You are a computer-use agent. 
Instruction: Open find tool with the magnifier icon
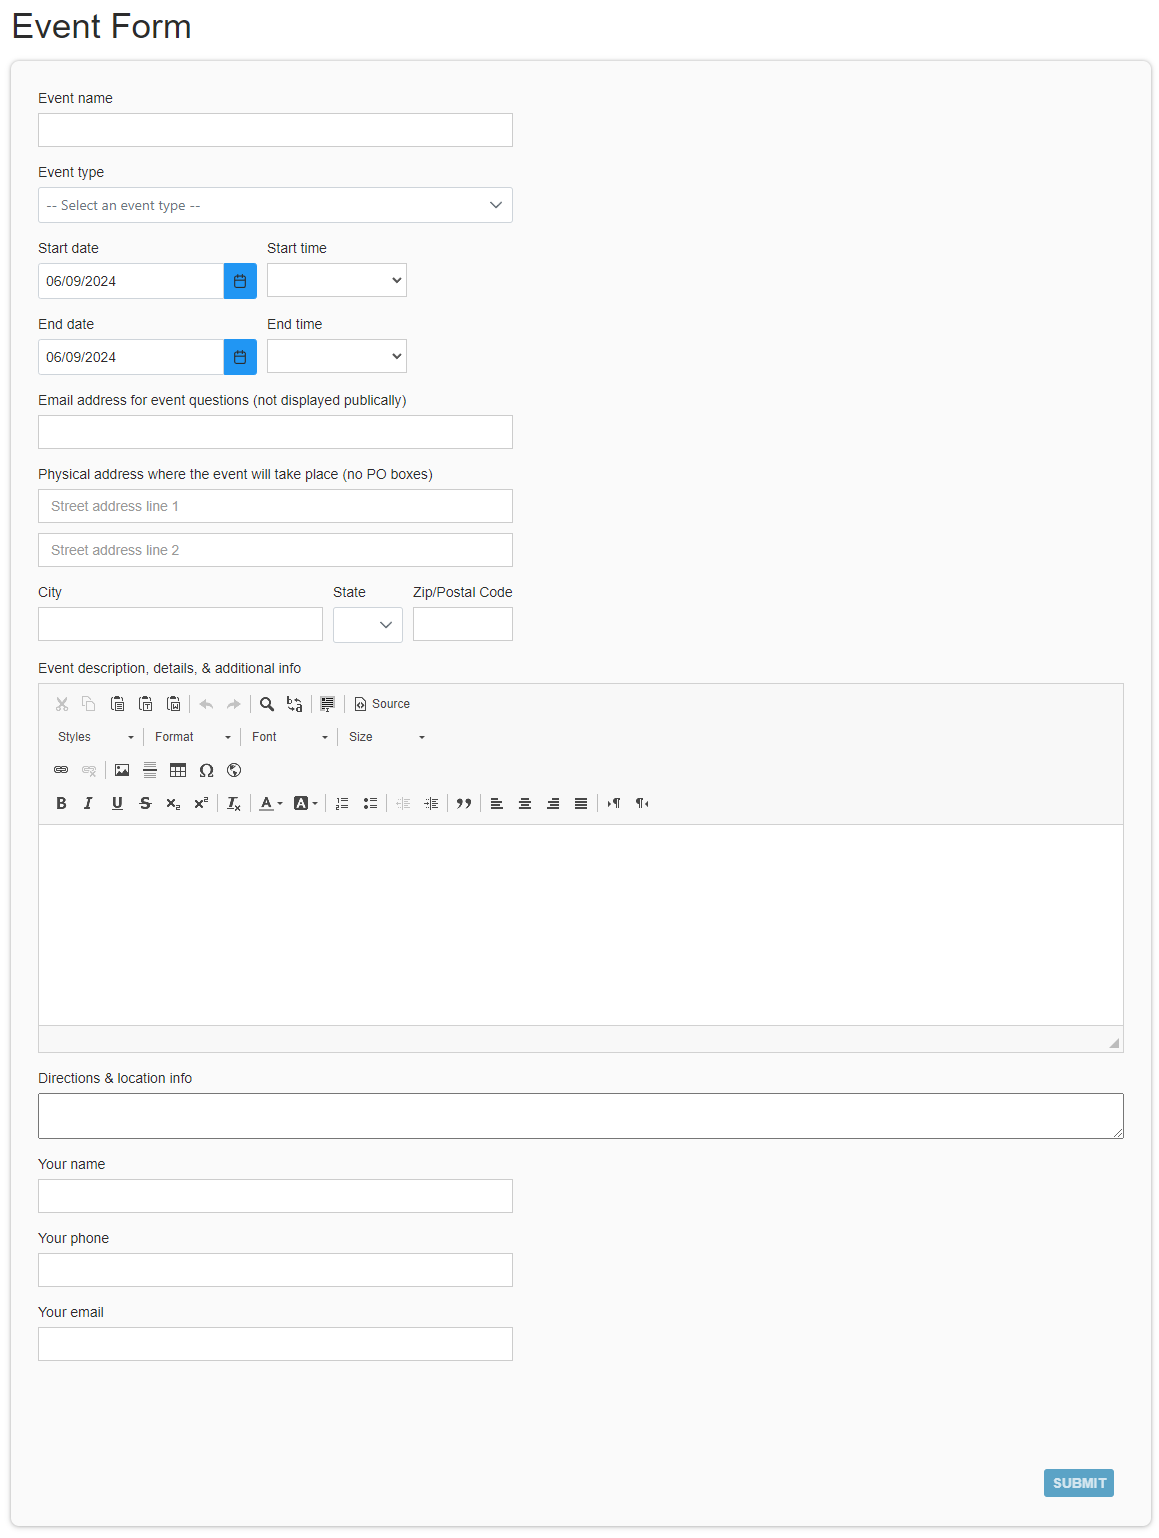pyautogui.click(x=267, y=704)
